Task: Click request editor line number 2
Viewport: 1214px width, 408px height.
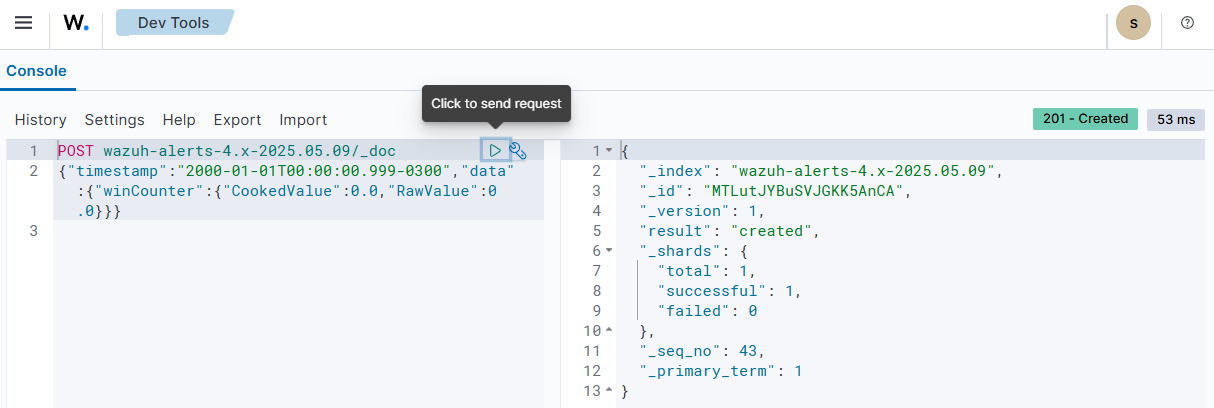Action: [x=33, y=171]
